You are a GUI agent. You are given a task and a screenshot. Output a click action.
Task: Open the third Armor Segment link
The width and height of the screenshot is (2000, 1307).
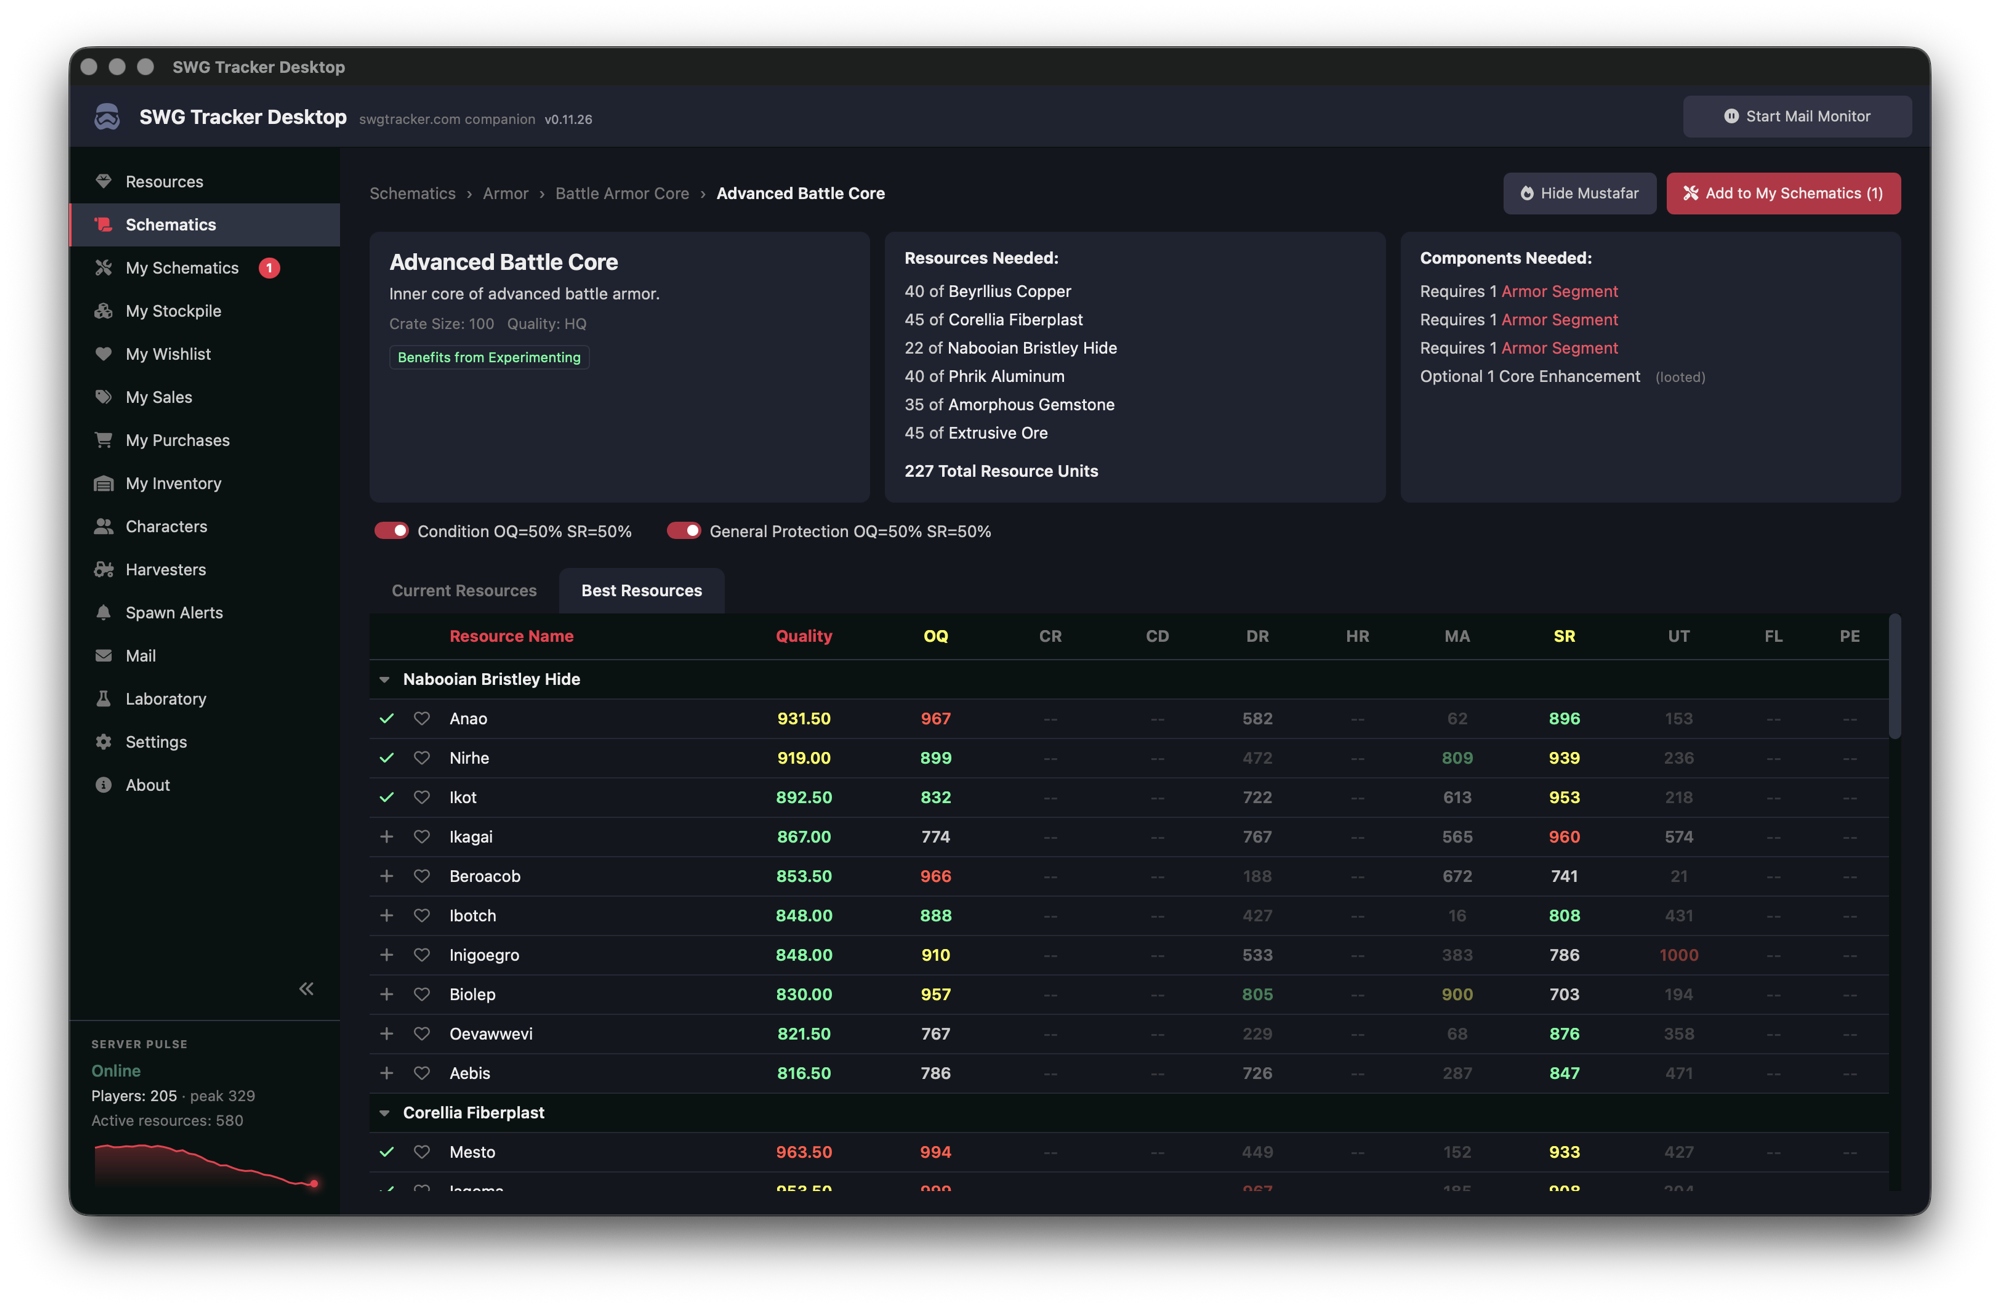coord(1559,348)
